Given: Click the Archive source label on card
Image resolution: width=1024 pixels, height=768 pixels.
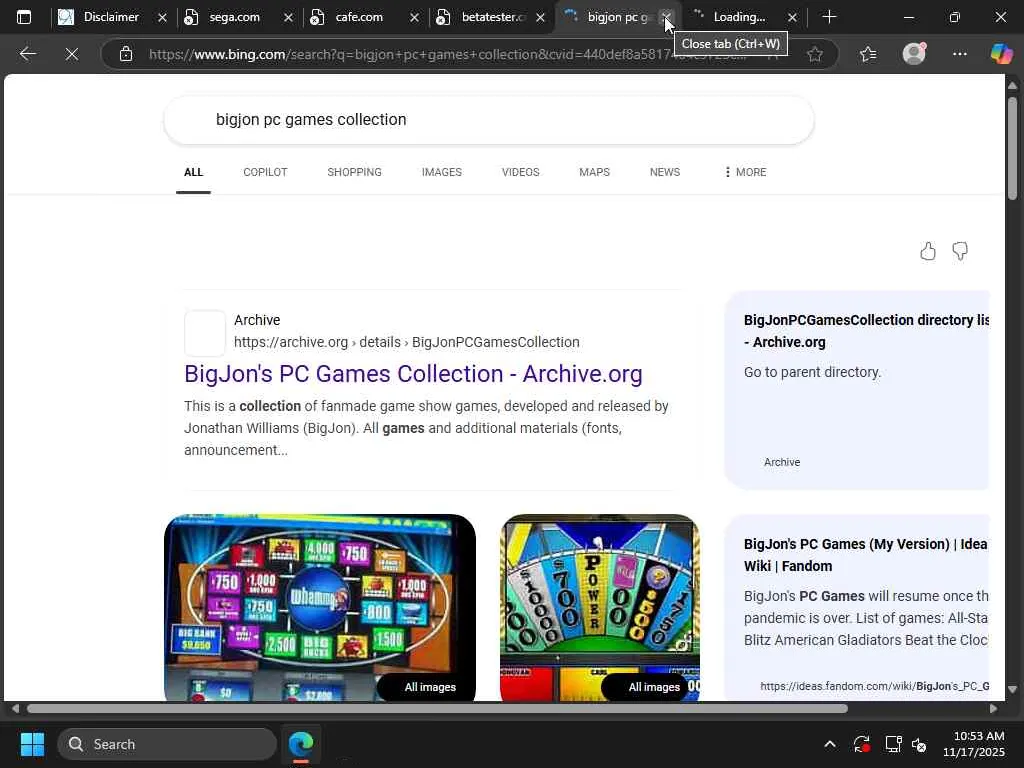Looking at the screenshot, I should click(x=782, y=462).
